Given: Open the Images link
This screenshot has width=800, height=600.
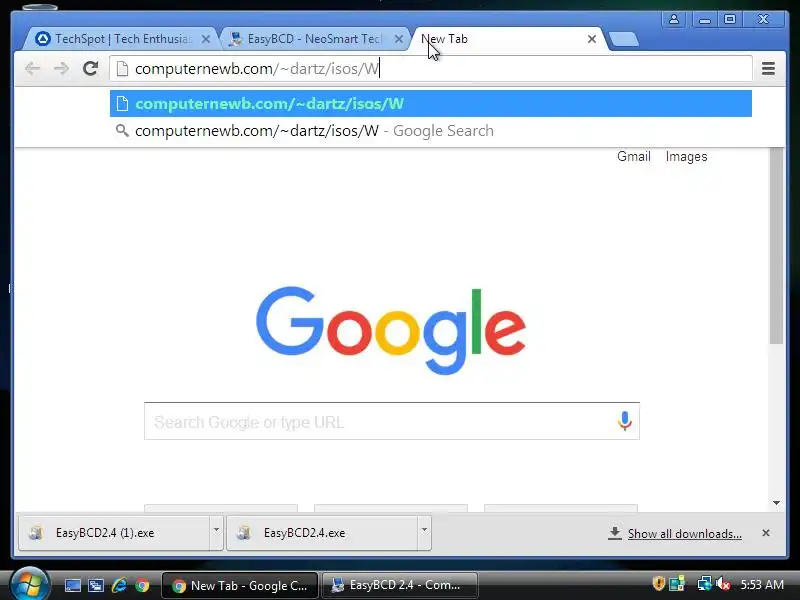Looking at the screenshot, I should (686, 157).
